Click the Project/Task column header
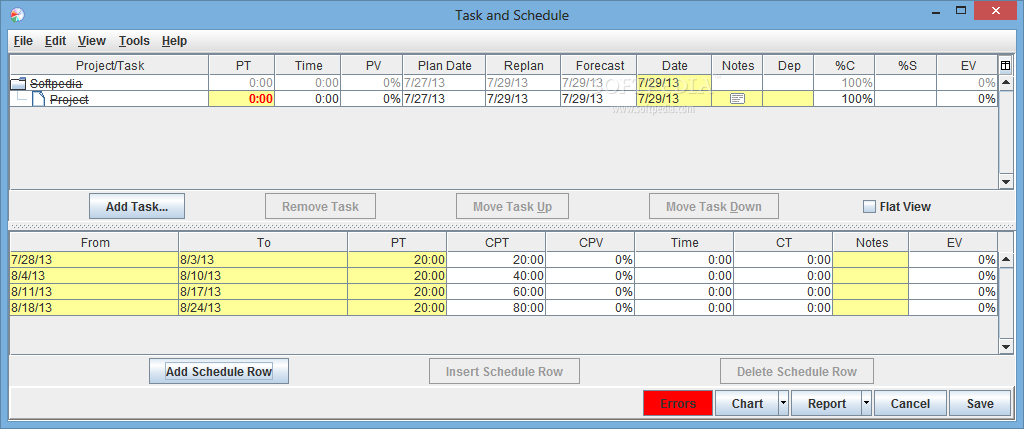Viewport: 1024px width, 429px height. tap(110, 65)
